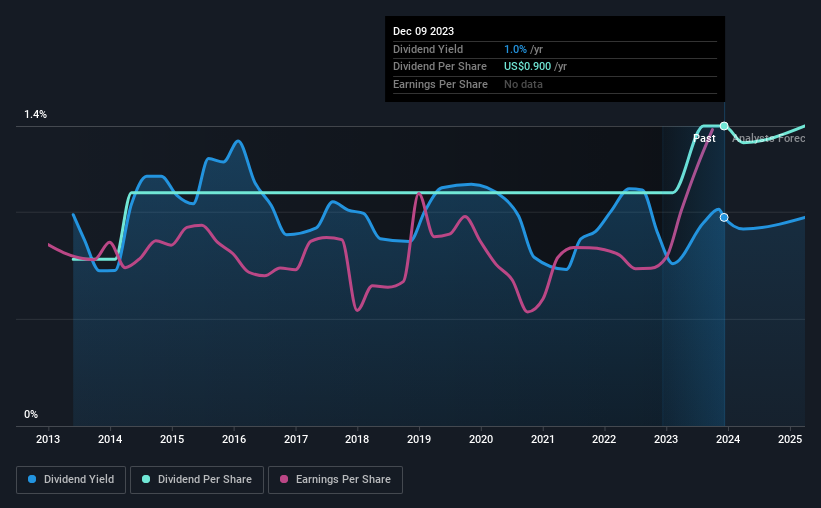
Task: Click the blue Dividend Yield legend dot
Action: tap(32, 479)
